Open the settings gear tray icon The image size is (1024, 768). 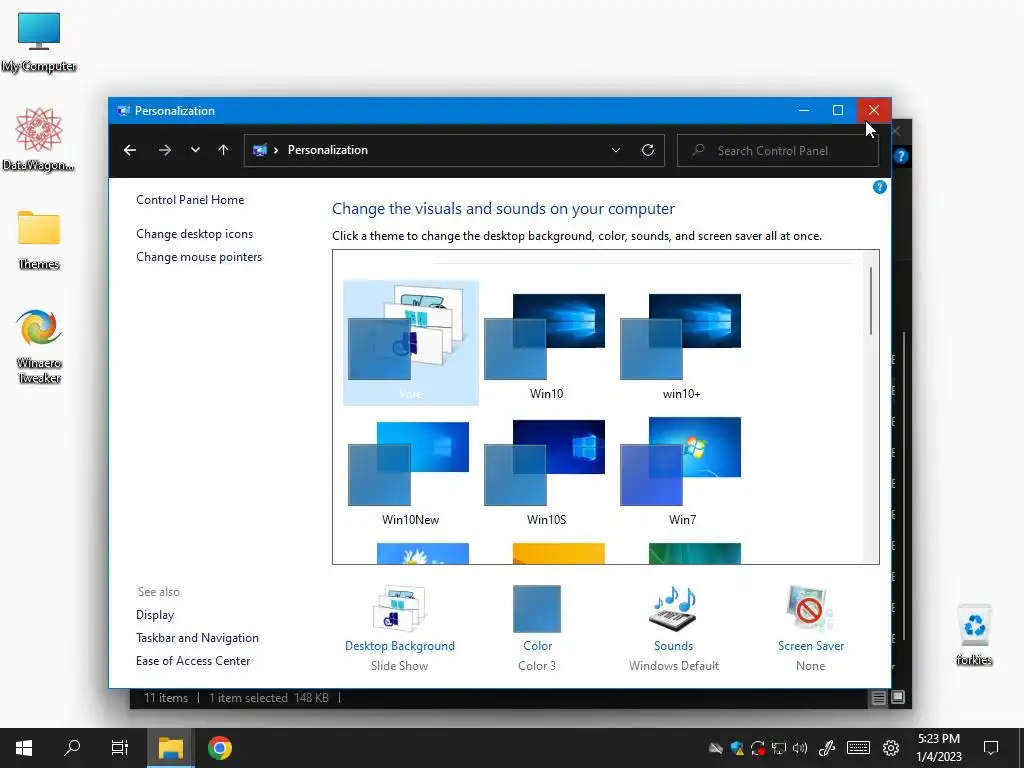[x=891, y=748]
